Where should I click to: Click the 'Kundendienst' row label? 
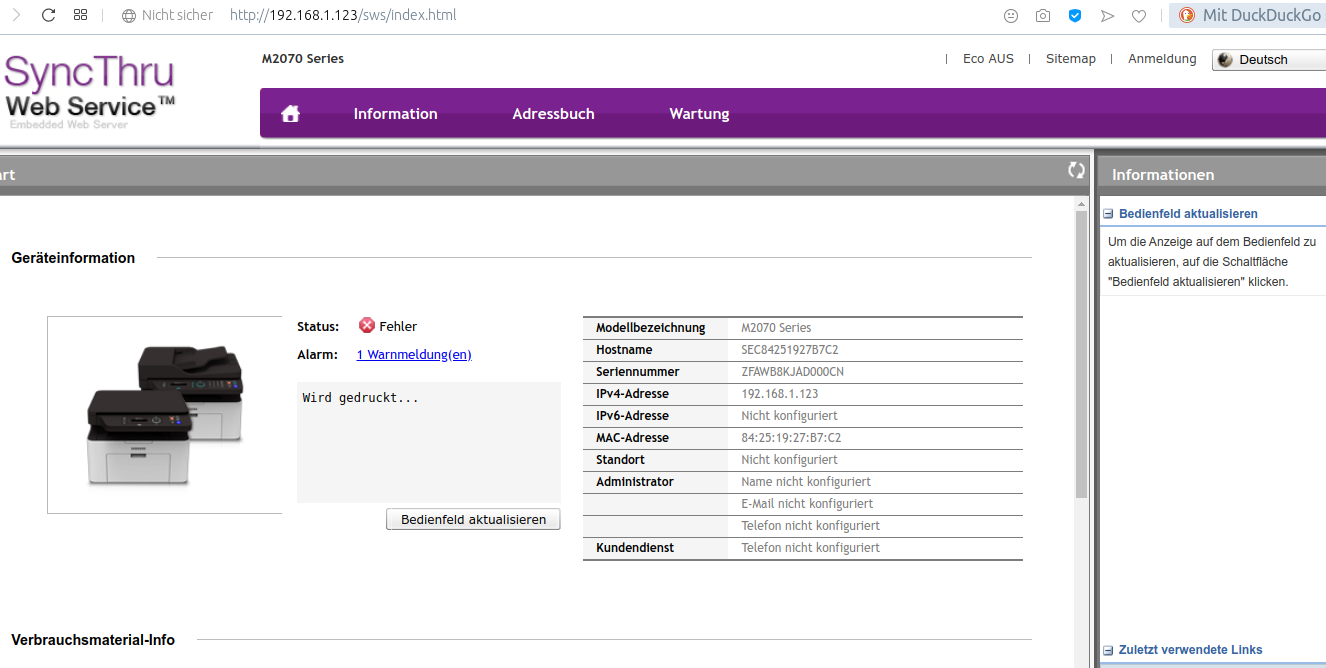[x=635, y=548]
